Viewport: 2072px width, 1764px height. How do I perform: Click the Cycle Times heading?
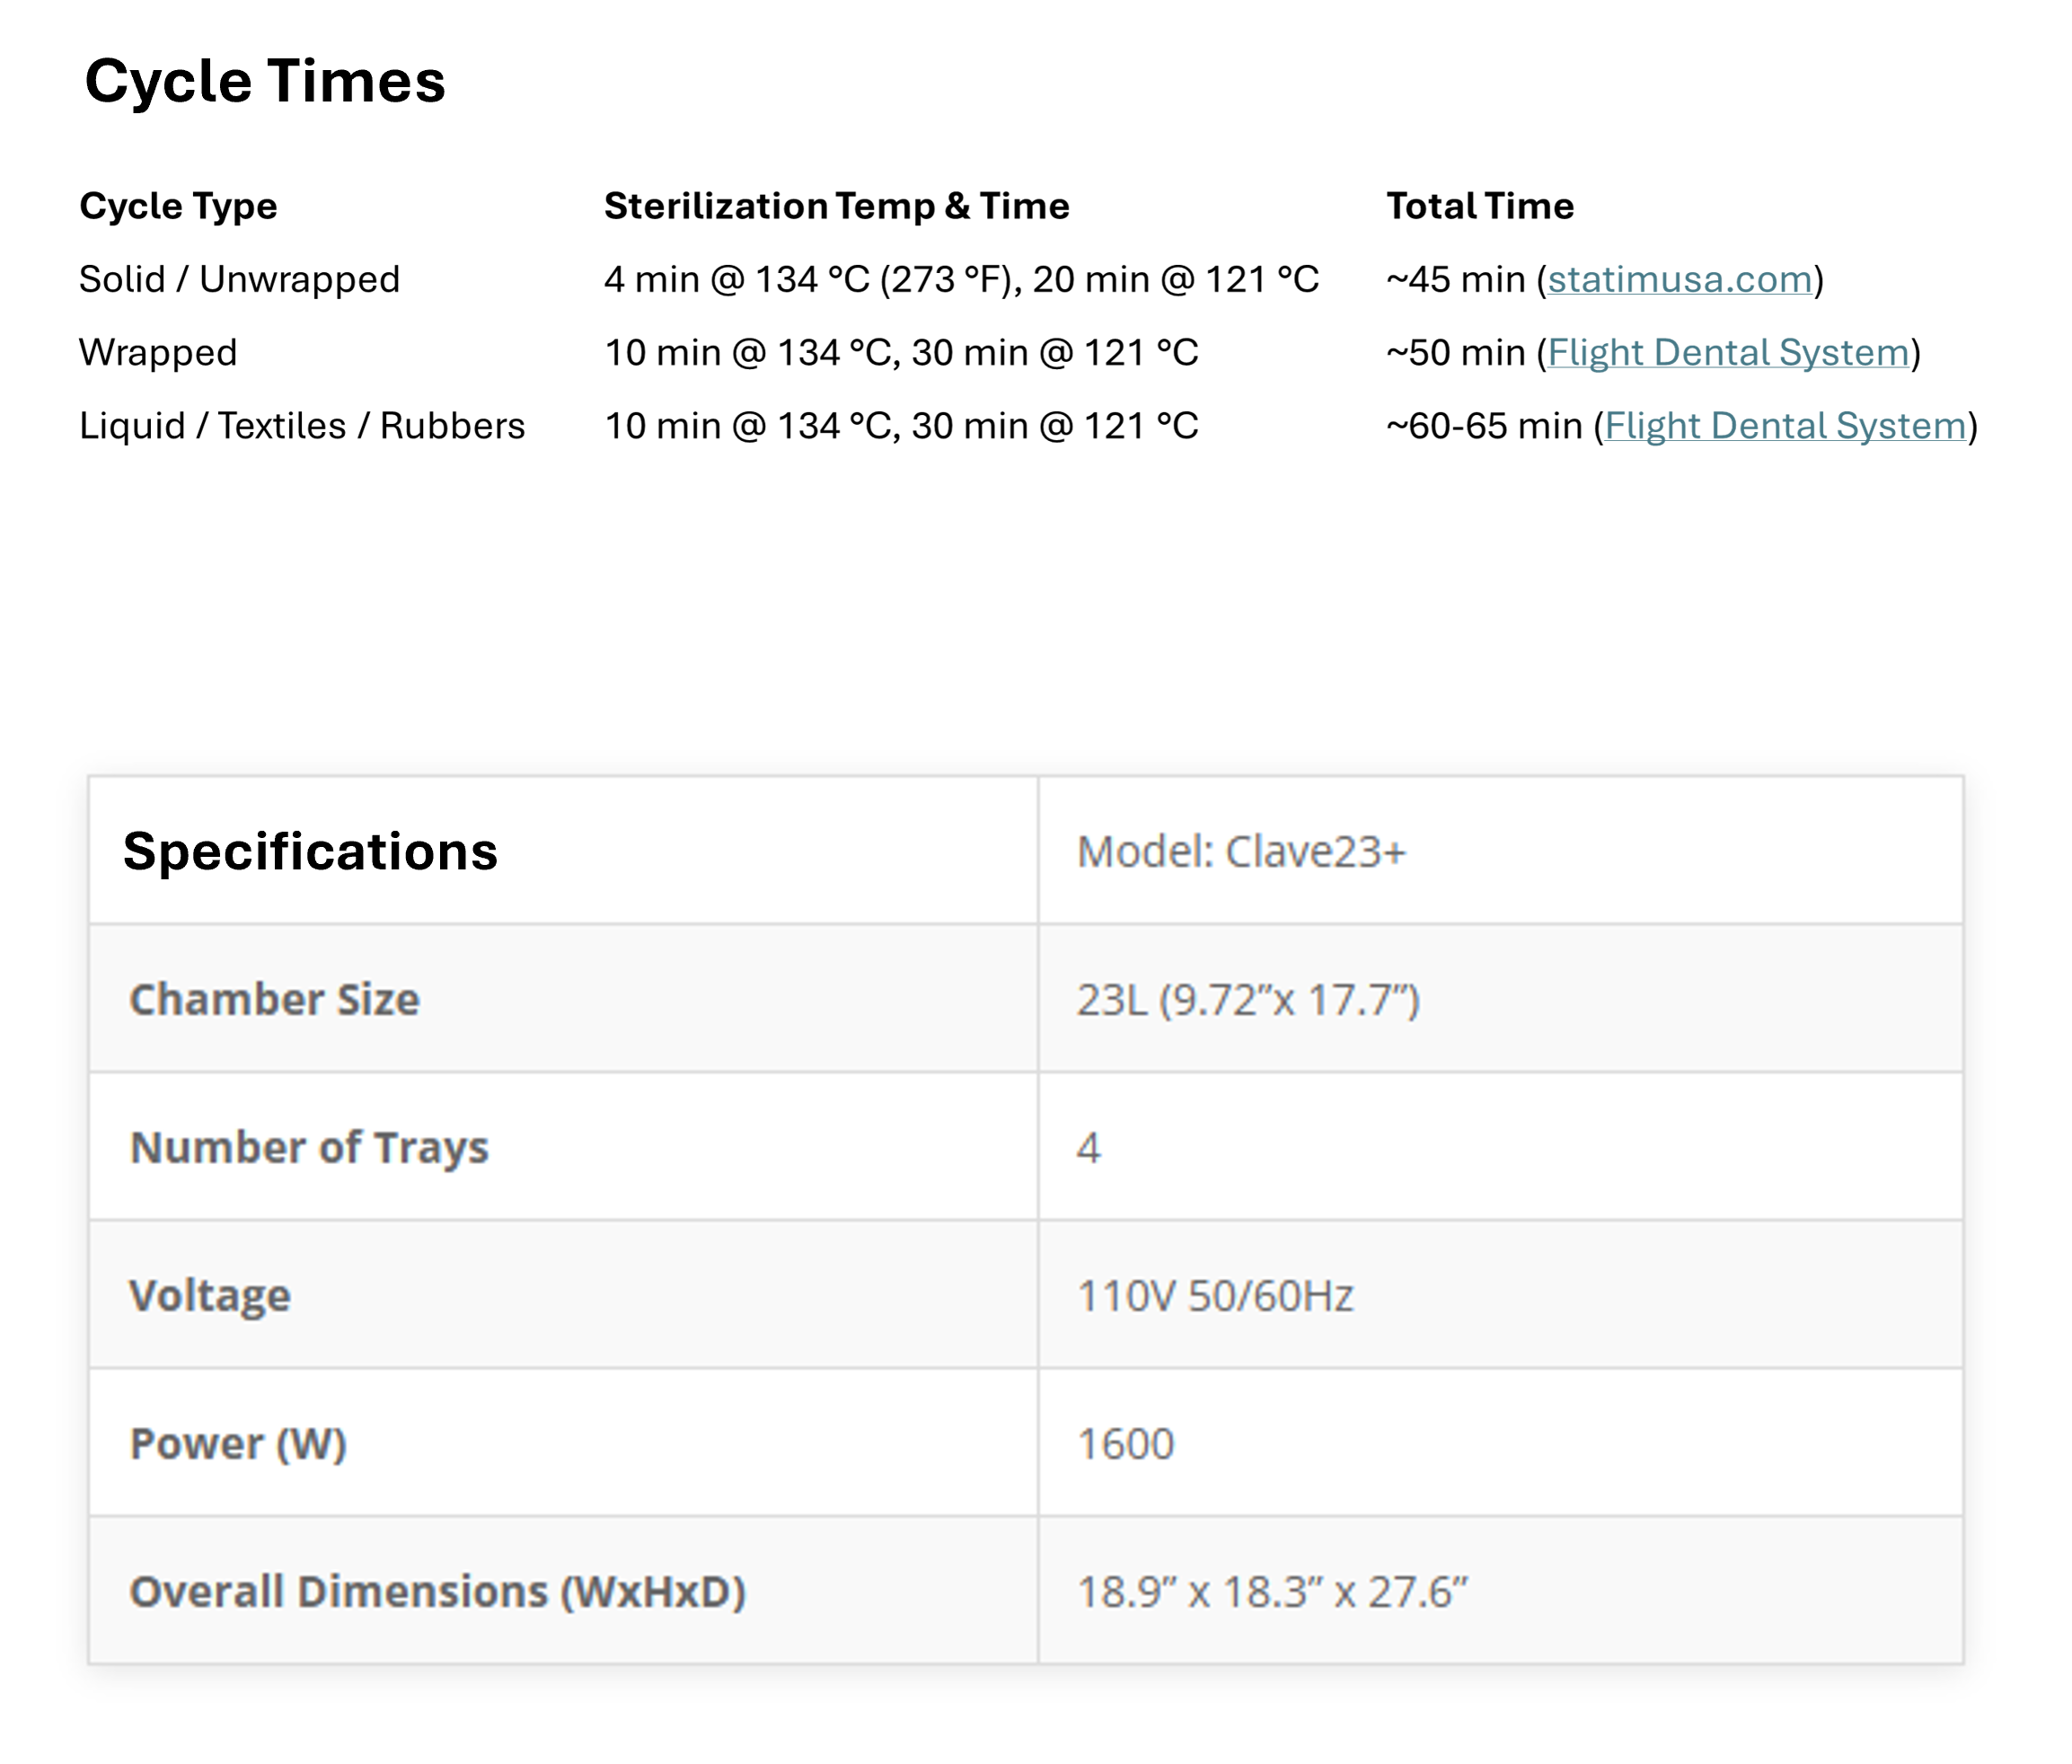coord(265,81)
